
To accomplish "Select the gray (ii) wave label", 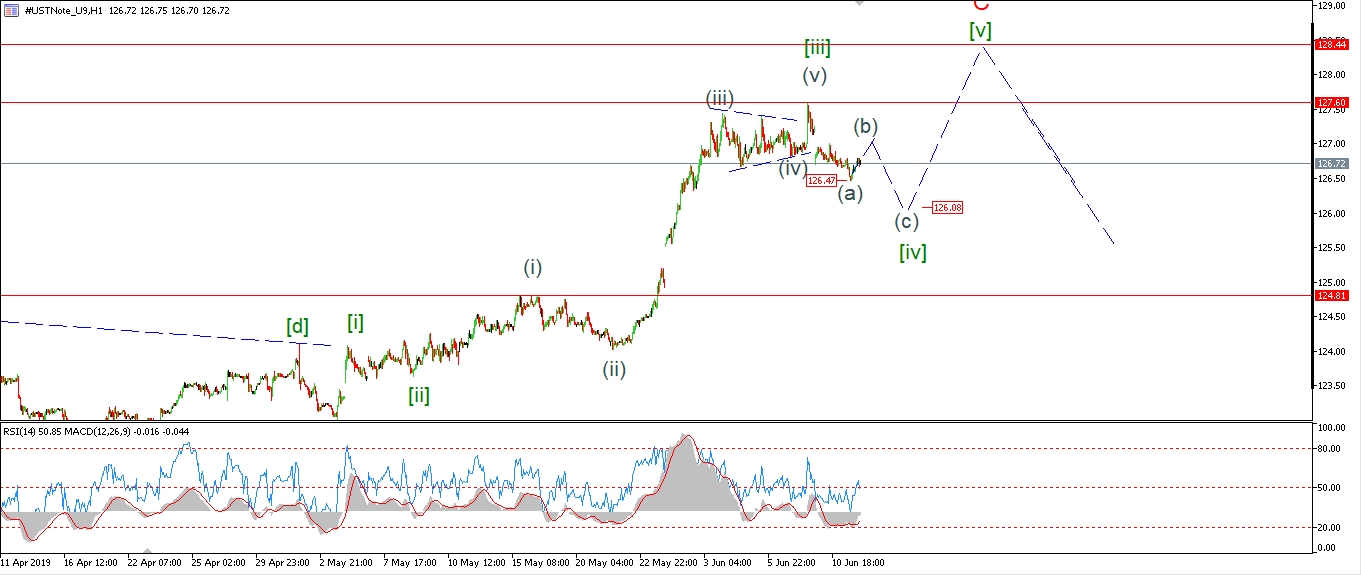I will pyautogui.click(x=614, y=369).
